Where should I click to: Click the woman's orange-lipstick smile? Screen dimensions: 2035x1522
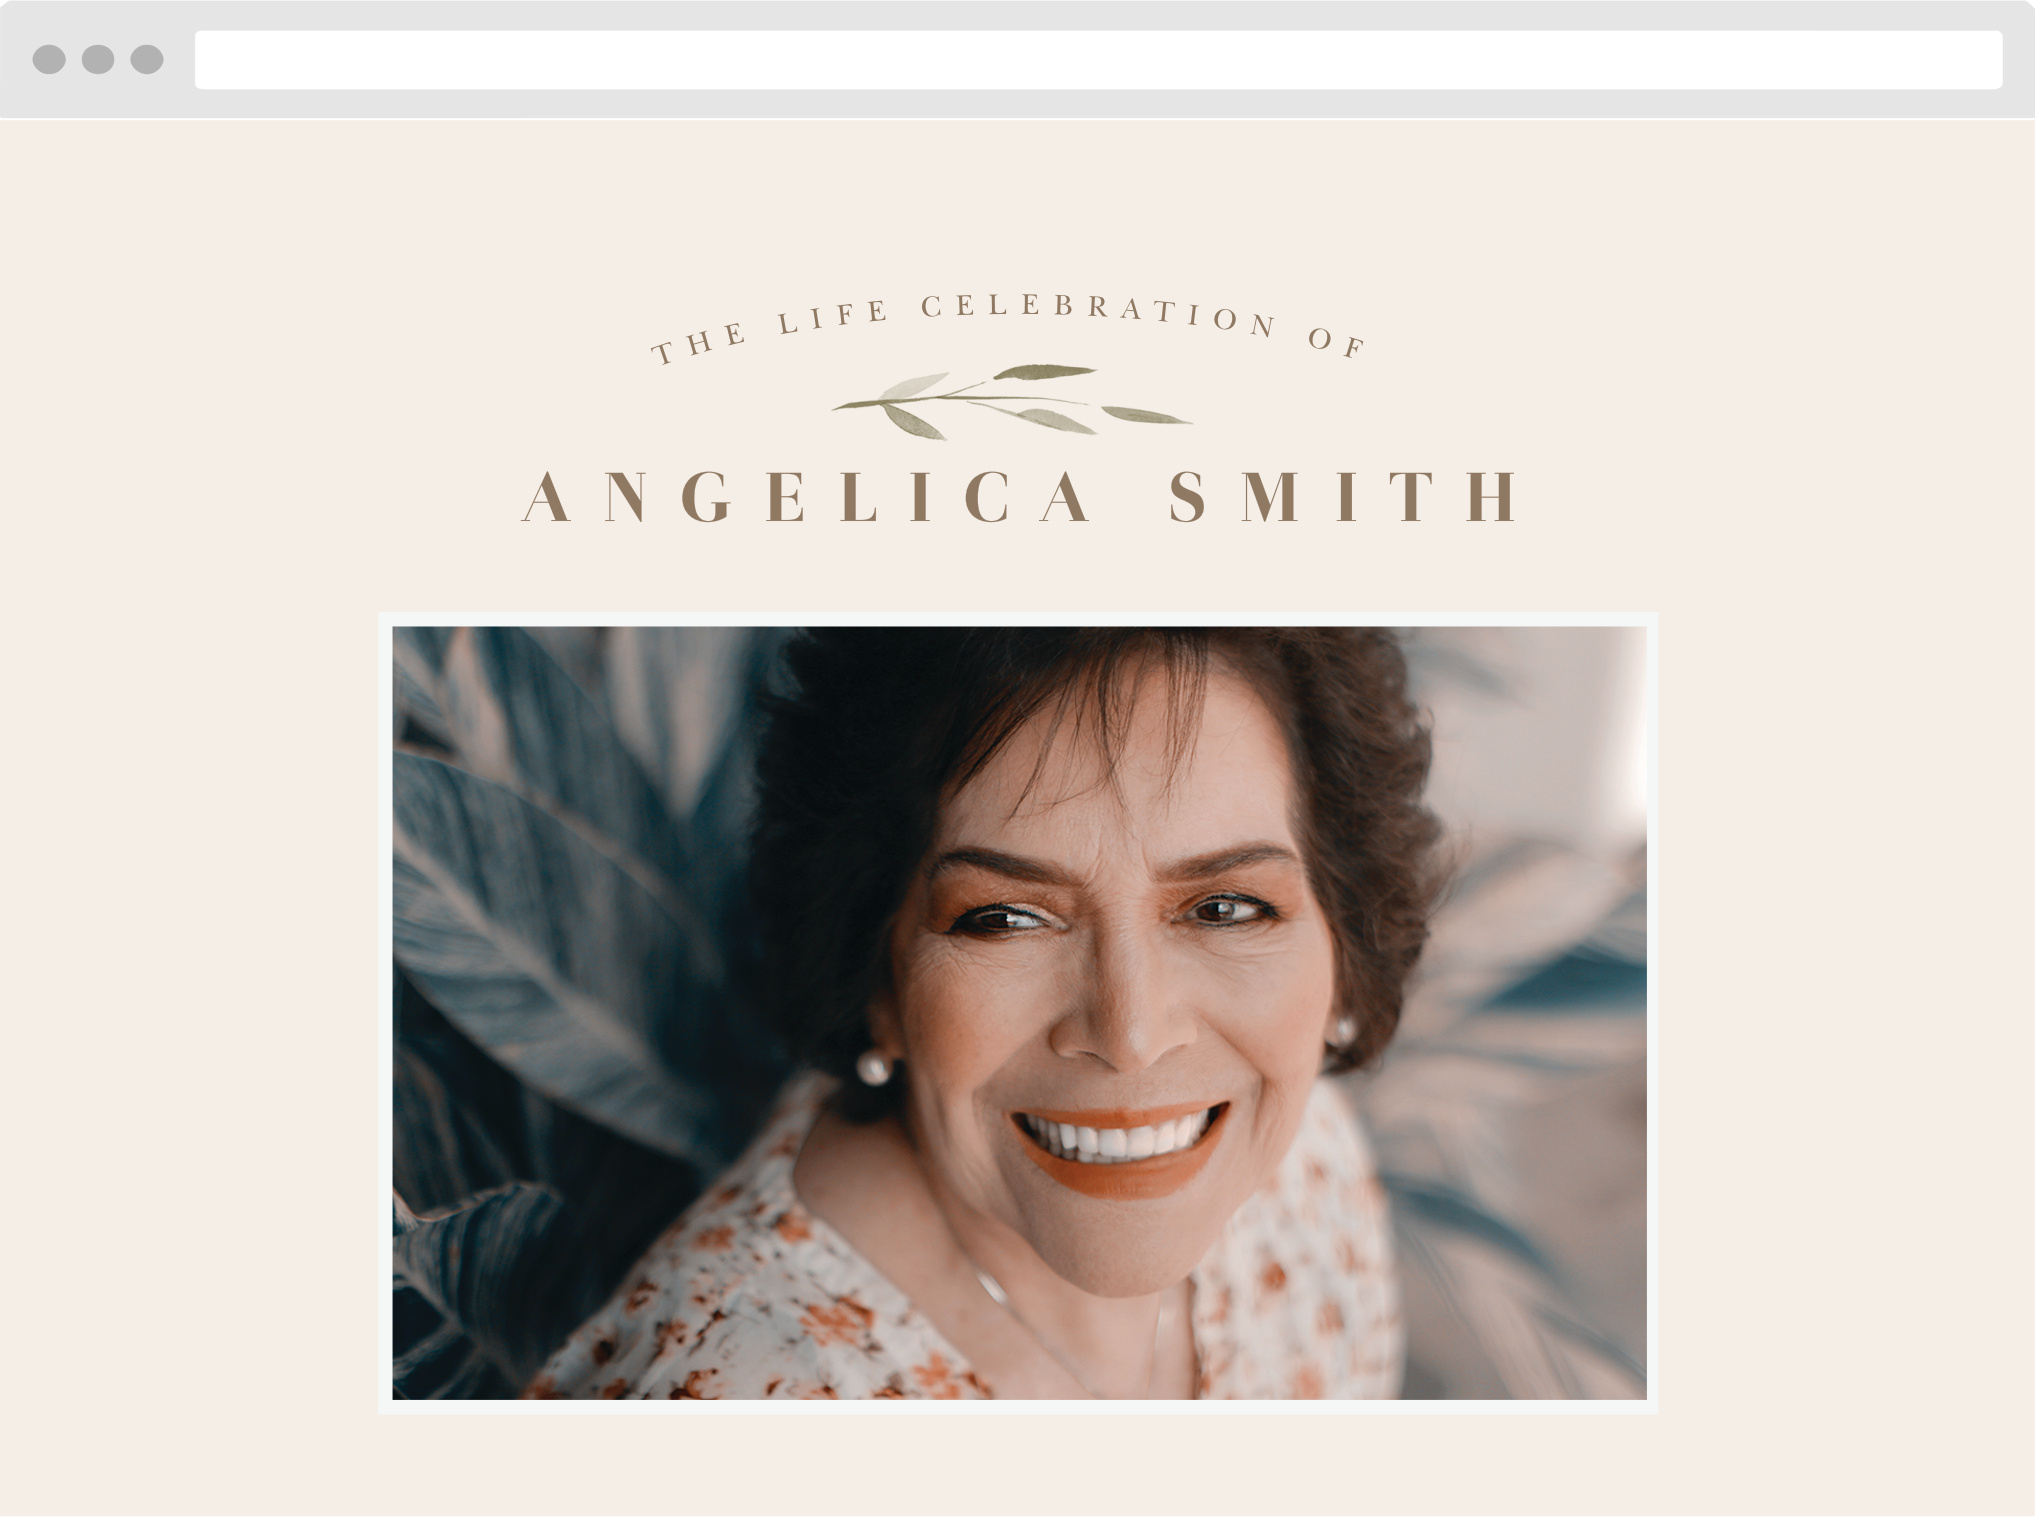[1120, 1148]
